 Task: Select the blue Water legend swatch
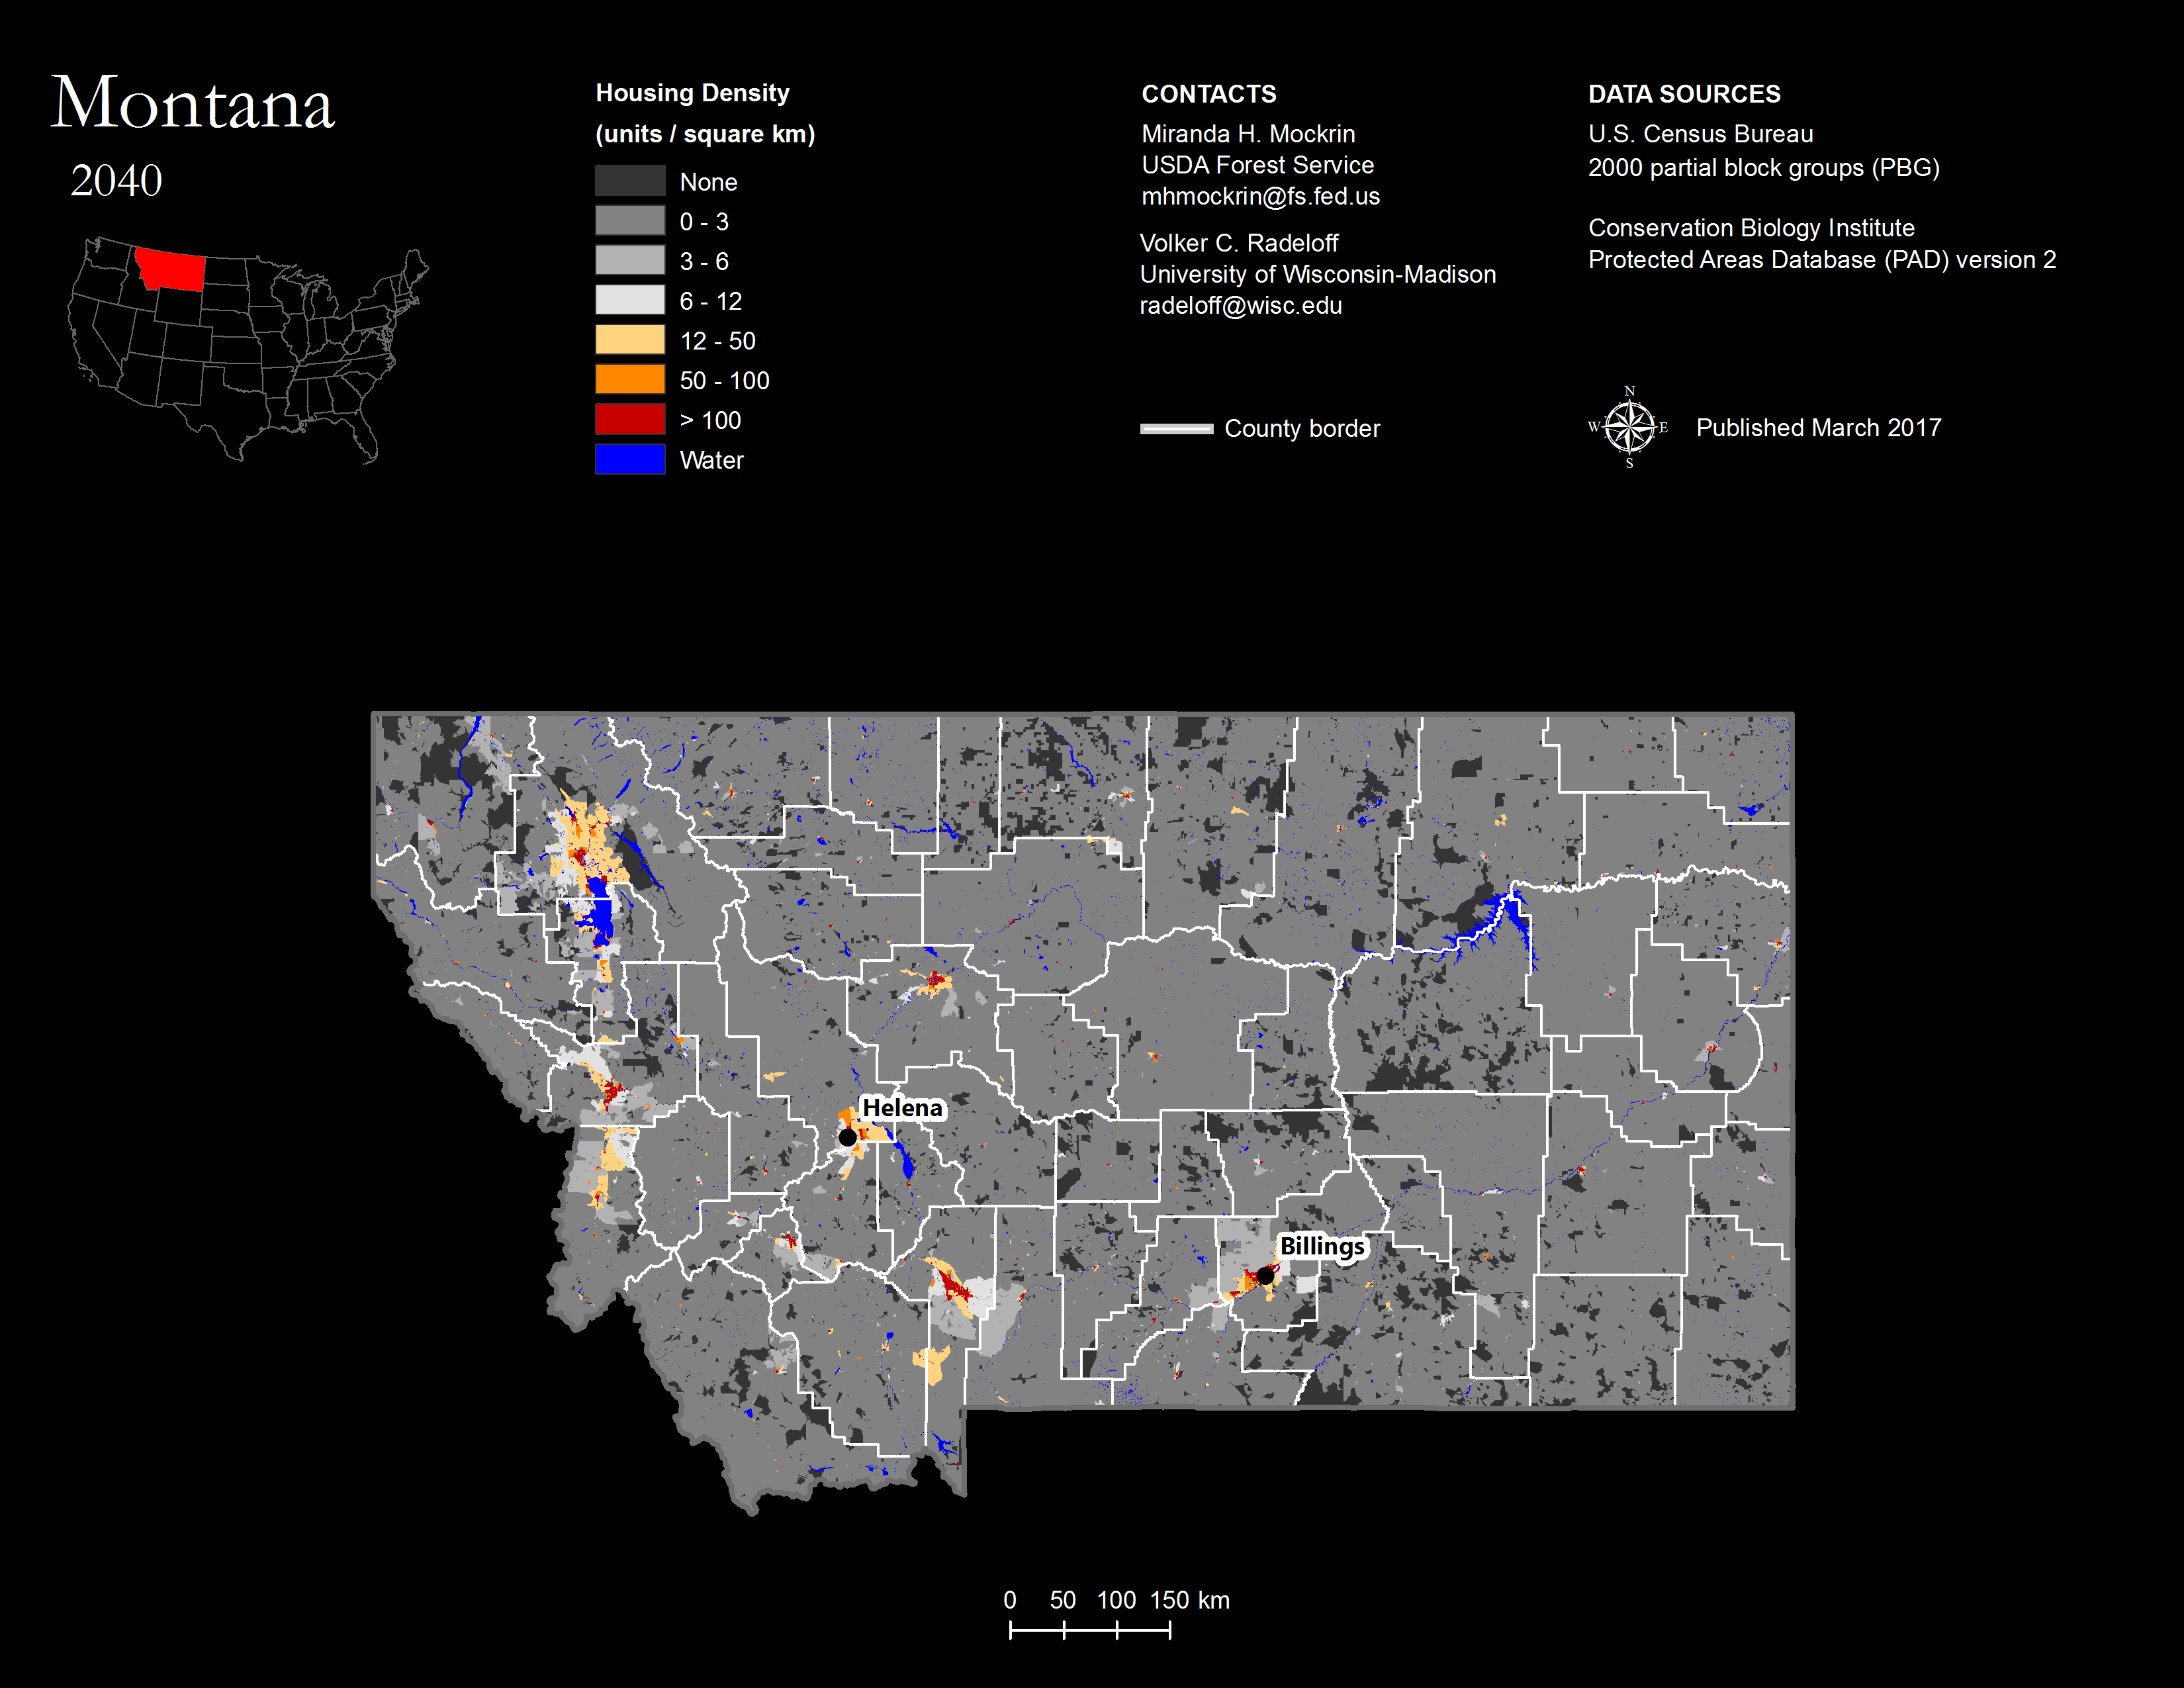630,459
